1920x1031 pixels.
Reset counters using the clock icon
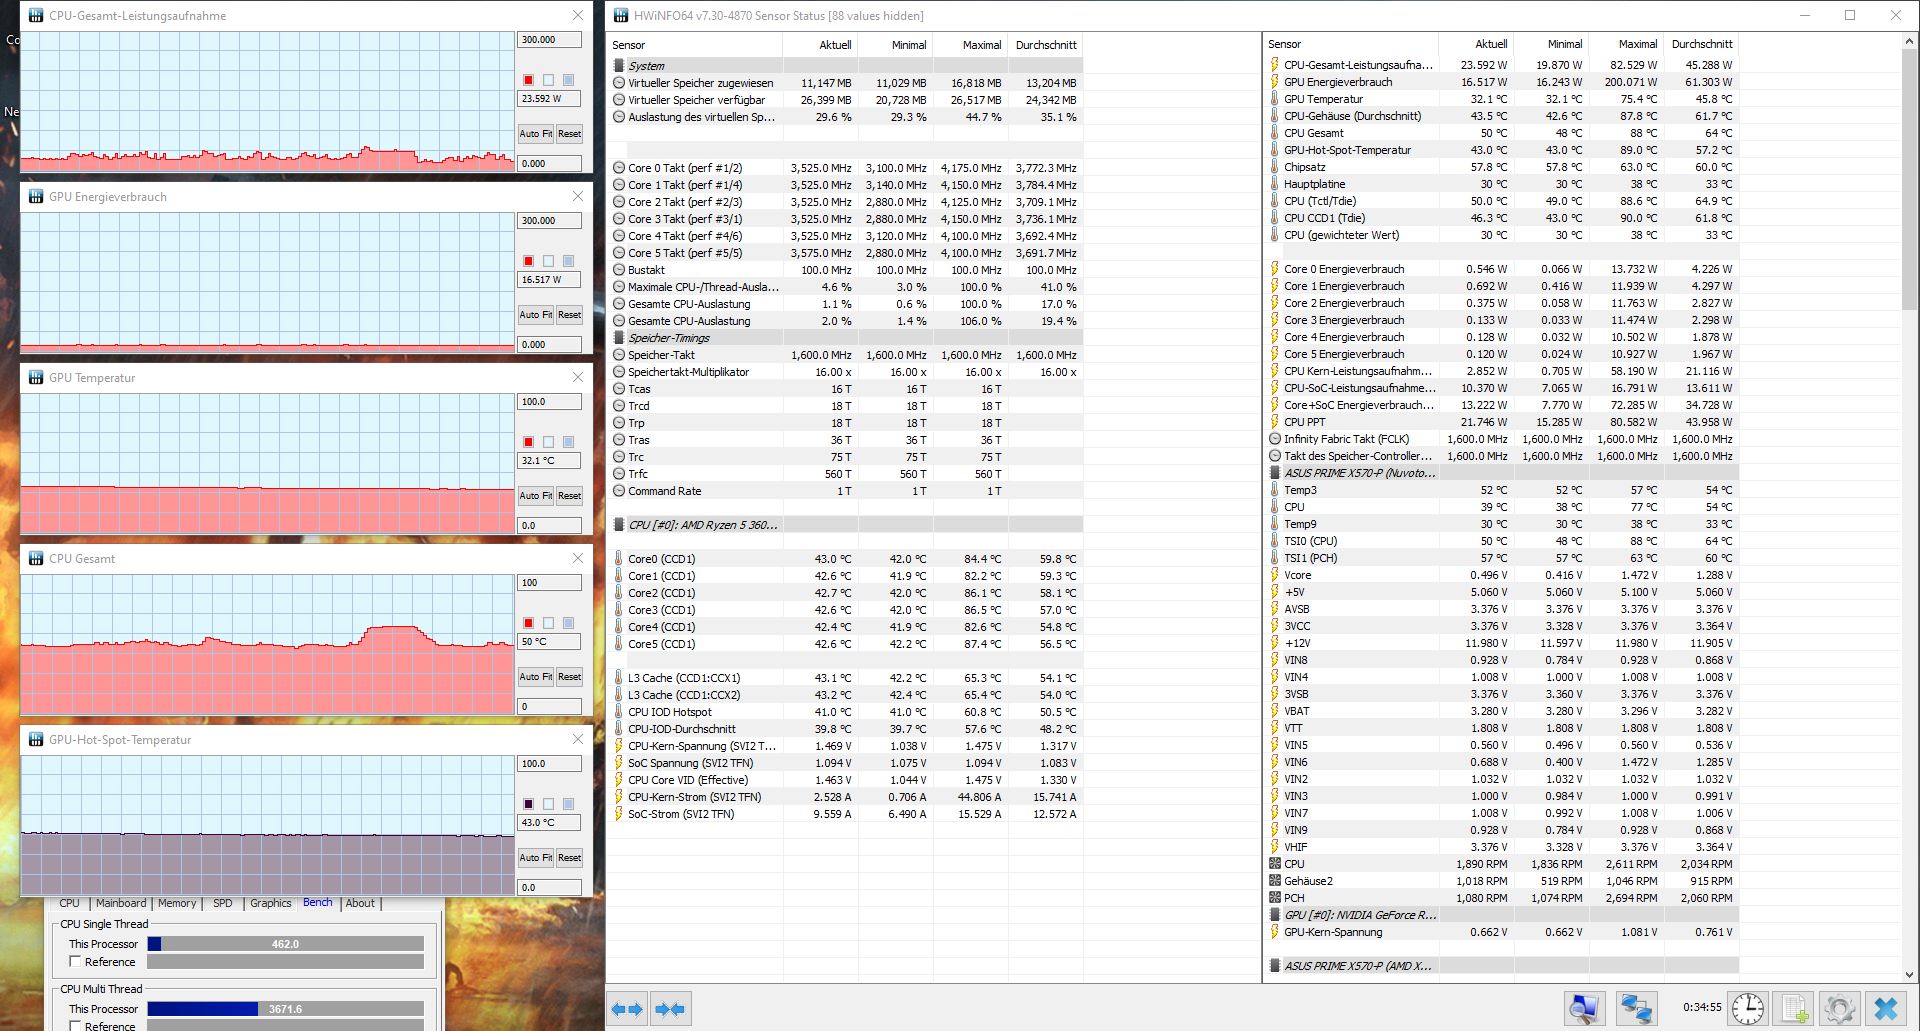click(1748, 1008)
